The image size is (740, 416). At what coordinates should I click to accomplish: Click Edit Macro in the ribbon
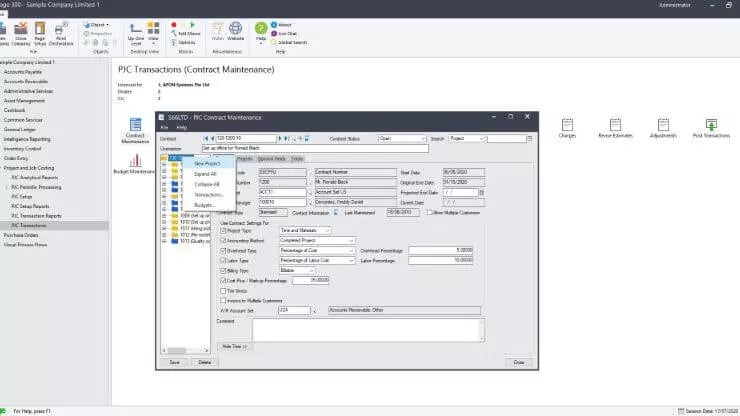(x=186, y=34)
